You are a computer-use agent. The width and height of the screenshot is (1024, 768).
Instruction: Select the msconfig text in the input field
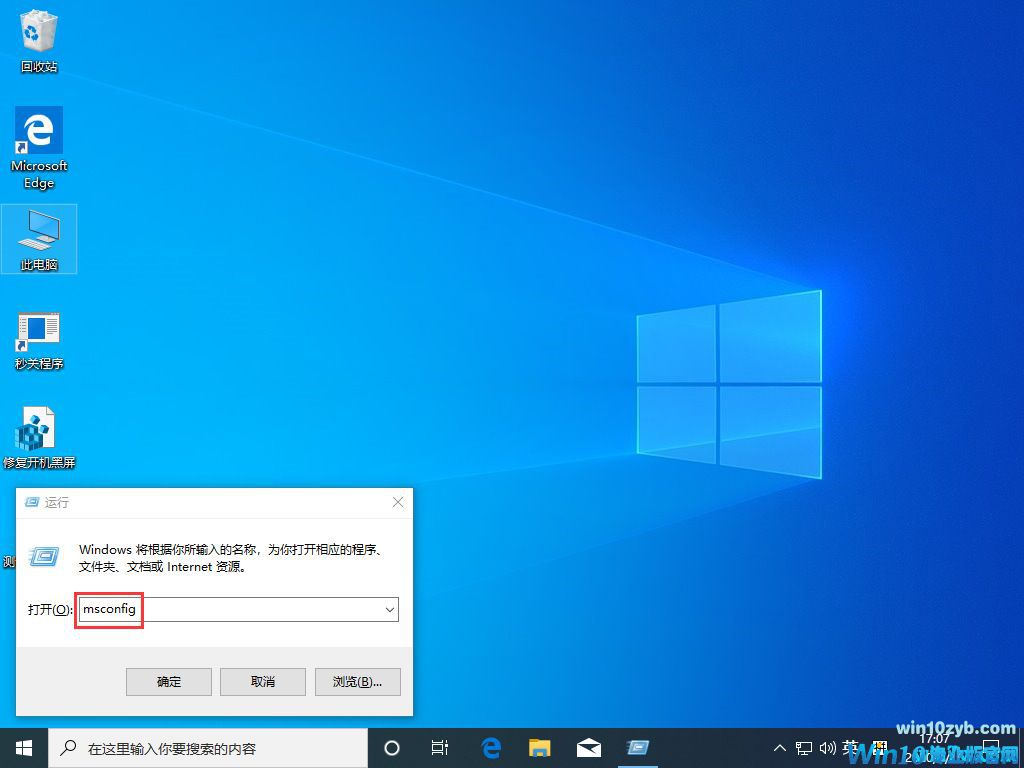point(108,609)
